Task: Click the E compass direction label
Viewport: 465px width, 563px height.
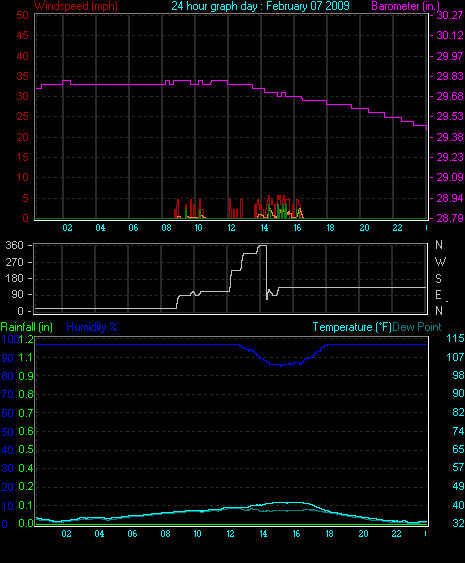Action: (x=438, y=295)
